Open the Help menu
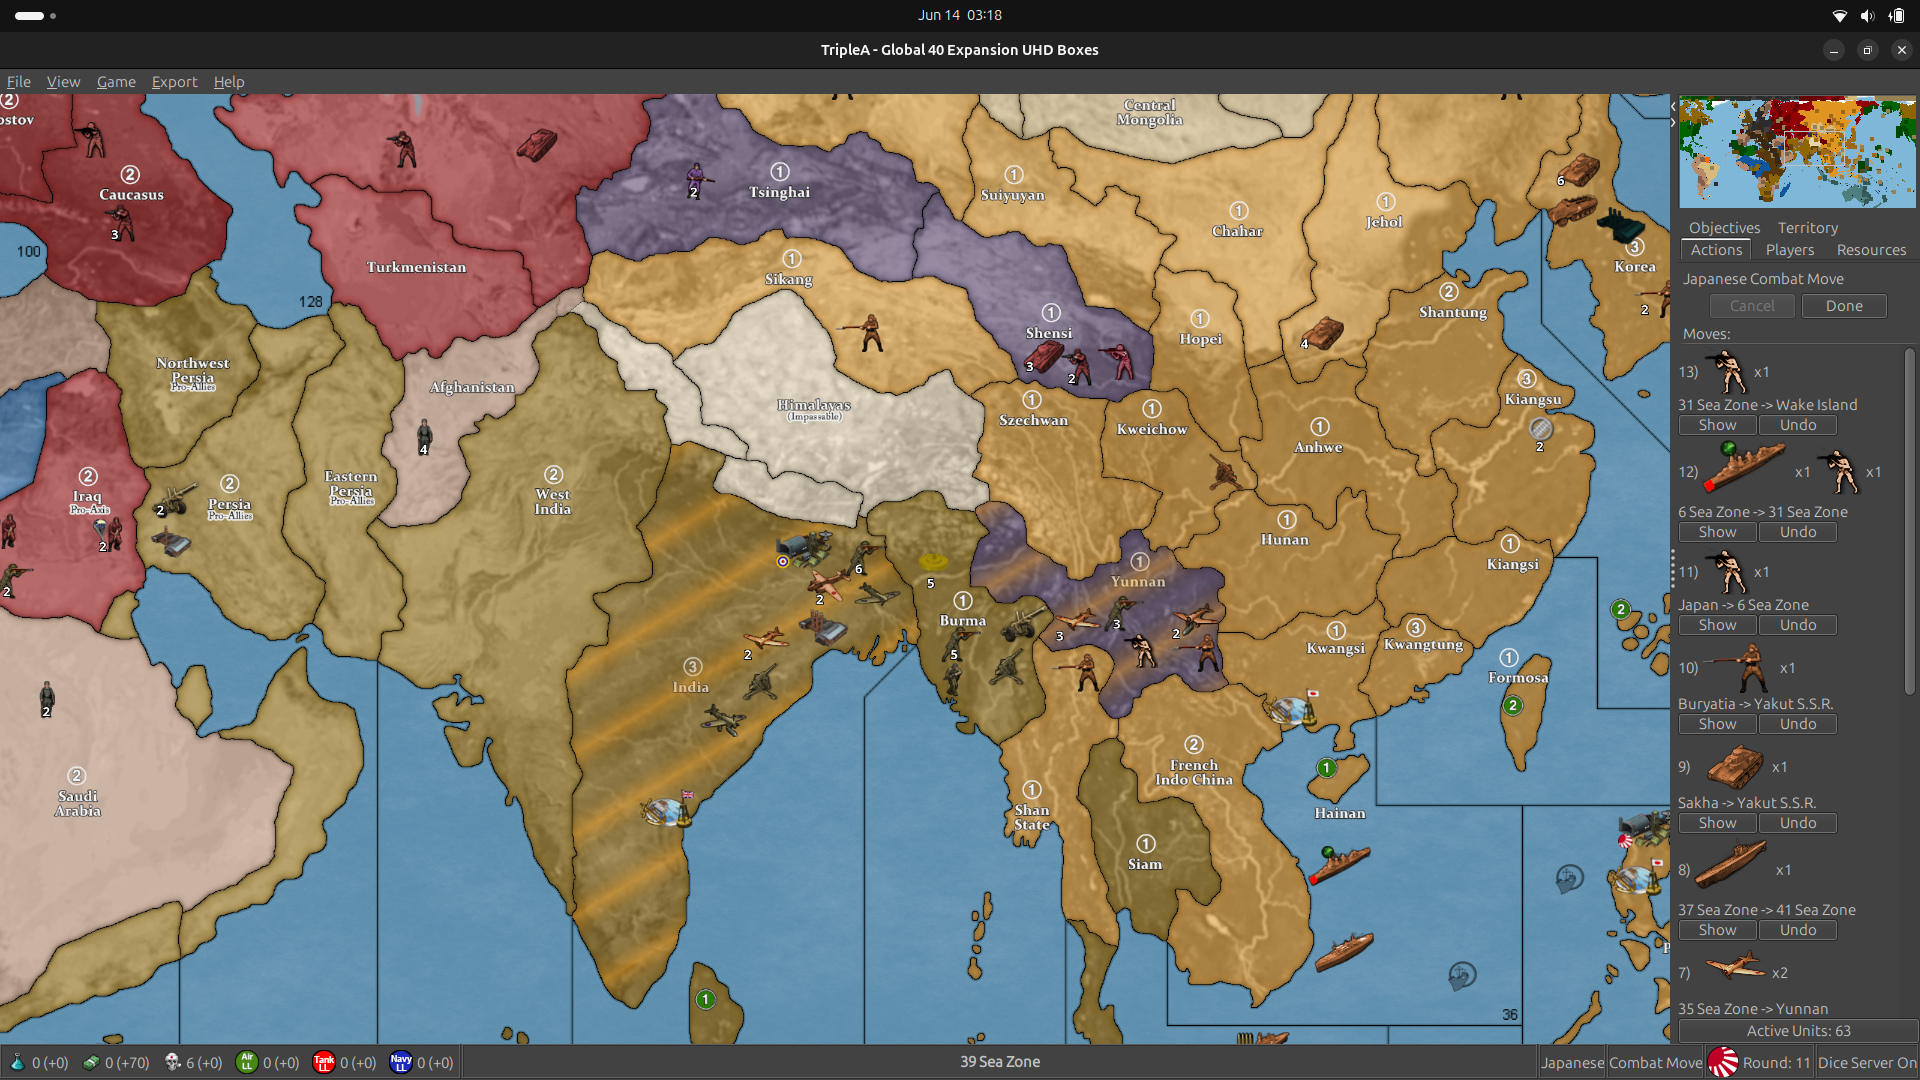Viewport: 1920px width, 1080px height. 229,82
